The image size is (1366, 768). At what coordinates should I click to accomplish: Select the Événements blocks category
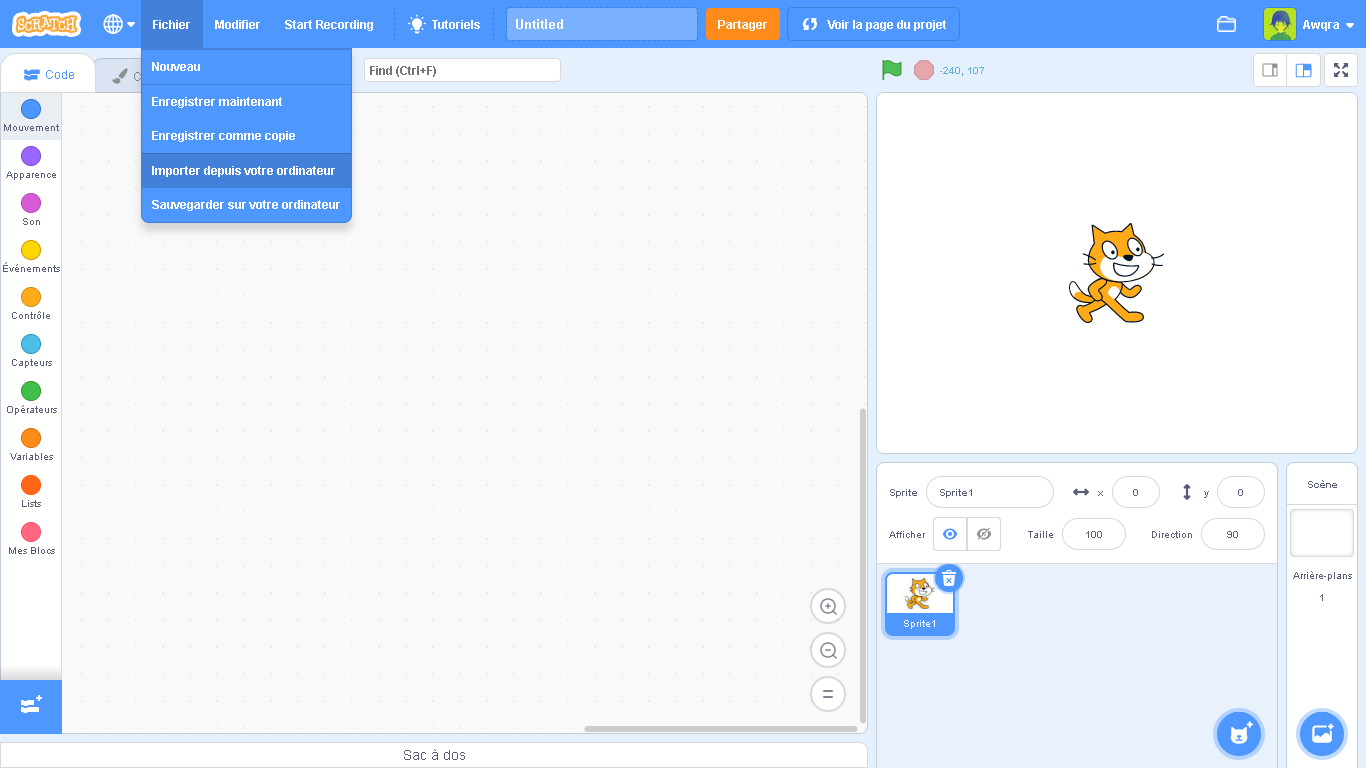point(31,256)
